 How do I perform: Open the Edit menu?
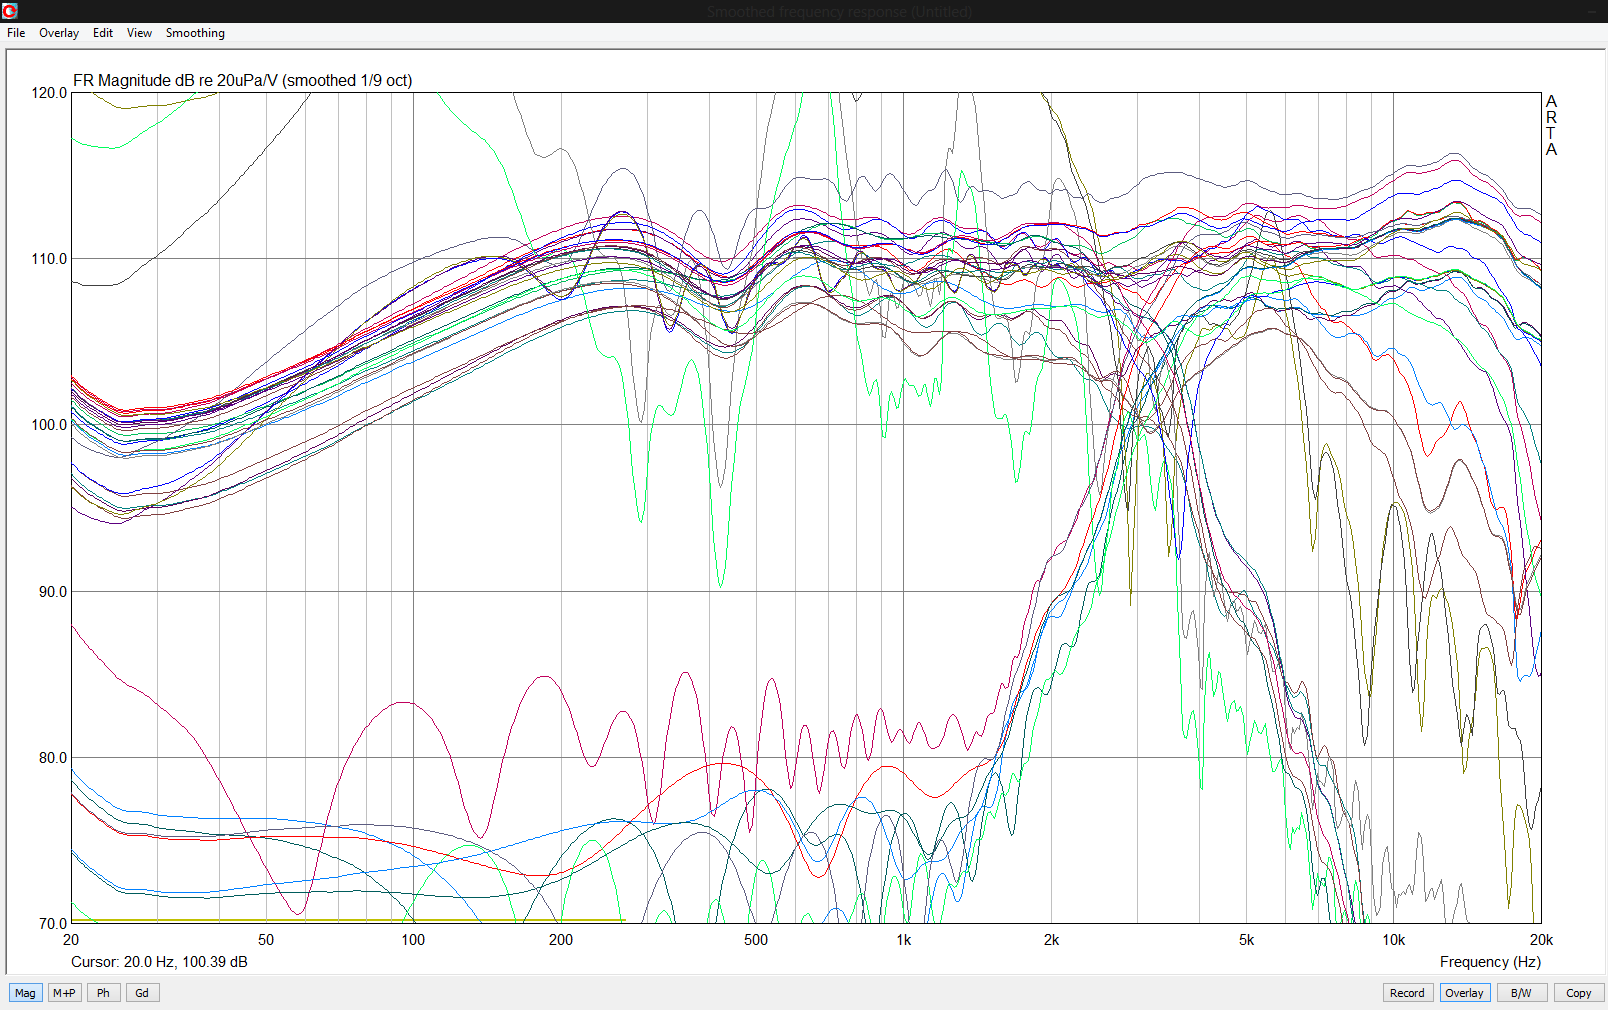[103, 33]
